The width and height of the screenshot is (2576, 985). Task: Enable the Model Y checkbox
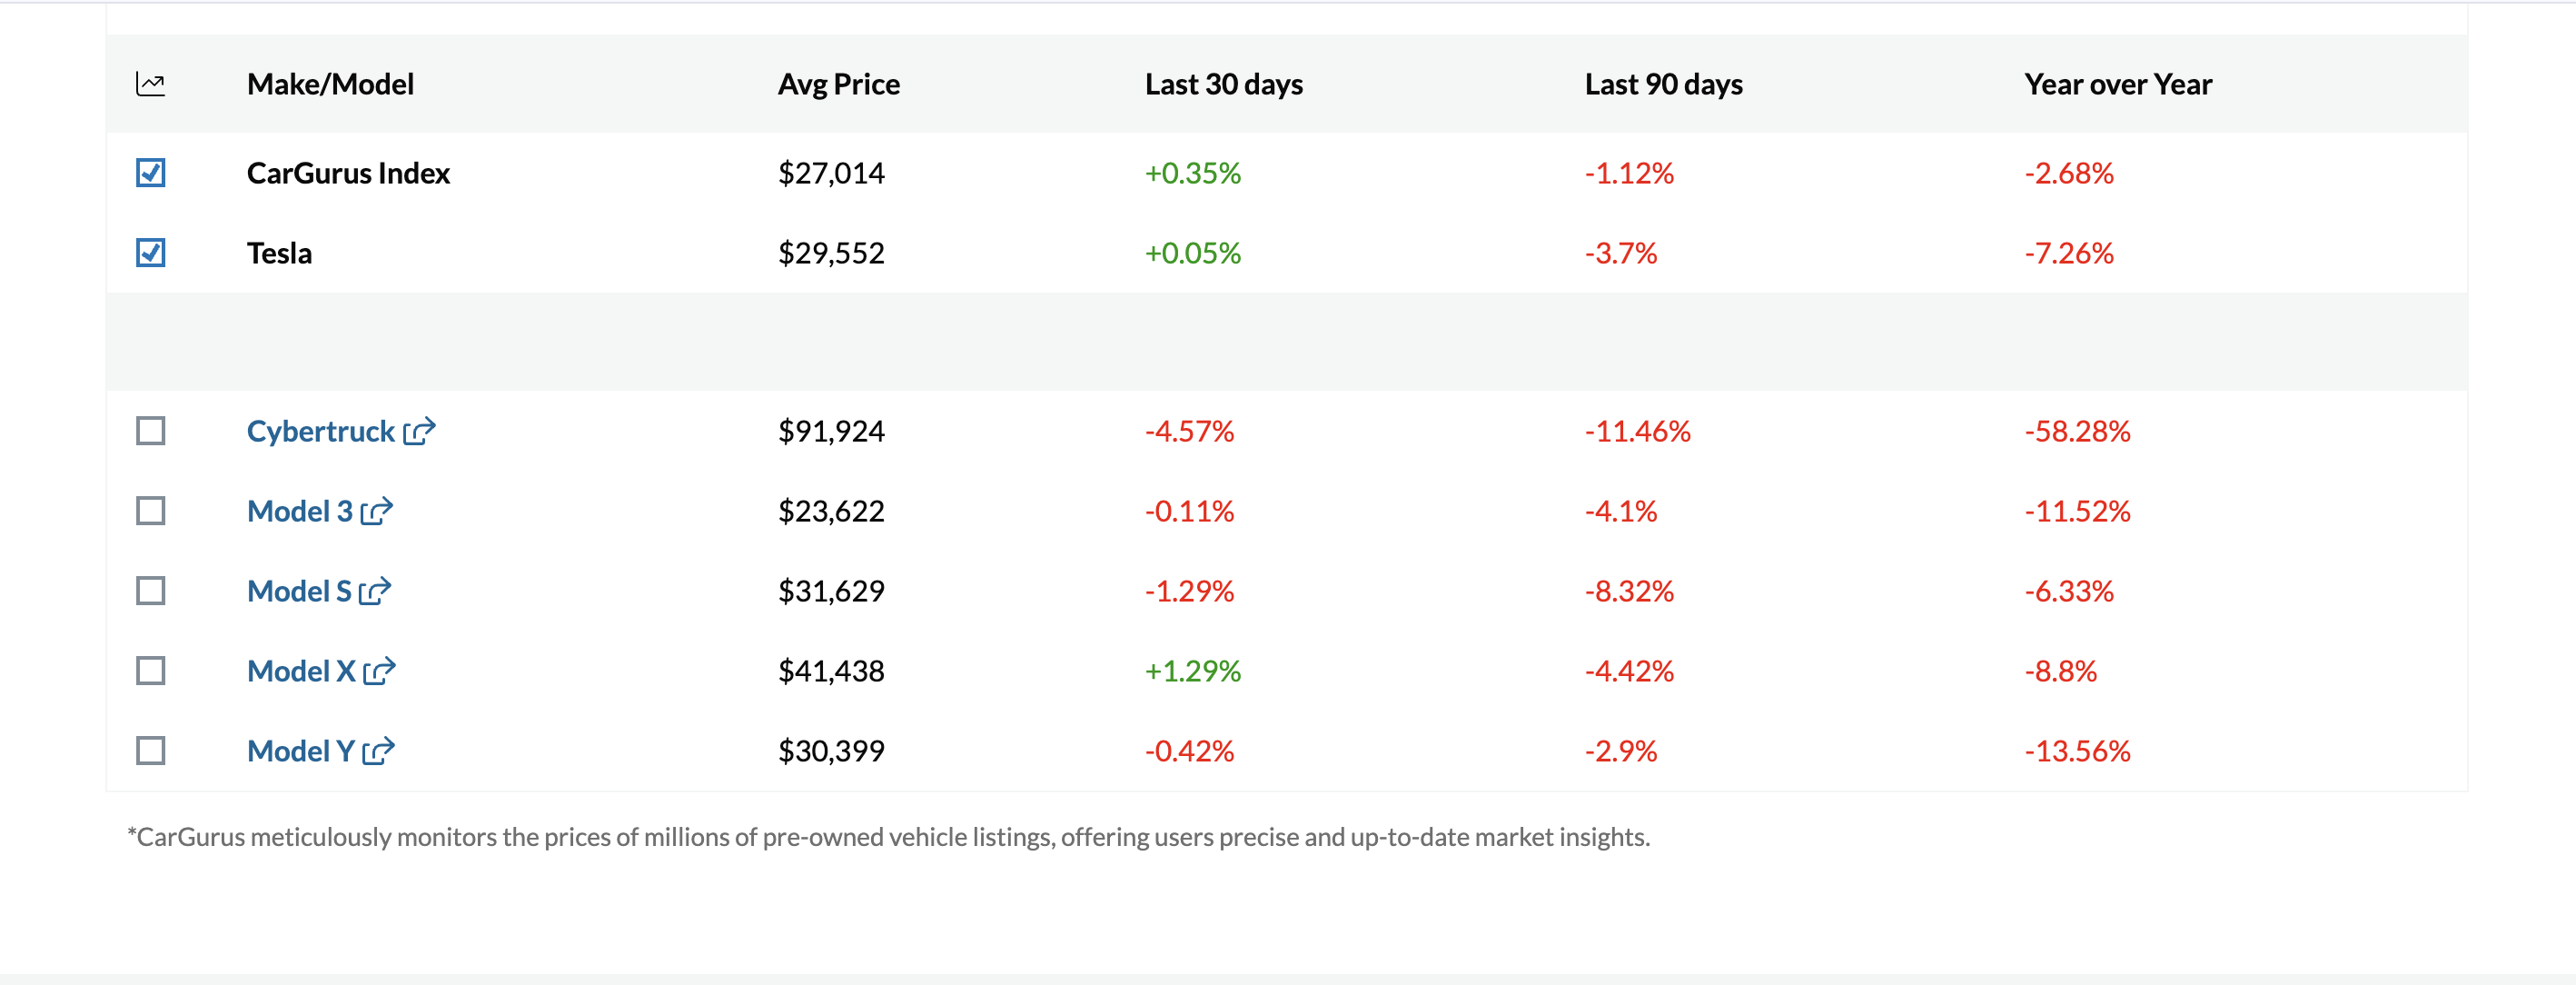tap(151, 750)
